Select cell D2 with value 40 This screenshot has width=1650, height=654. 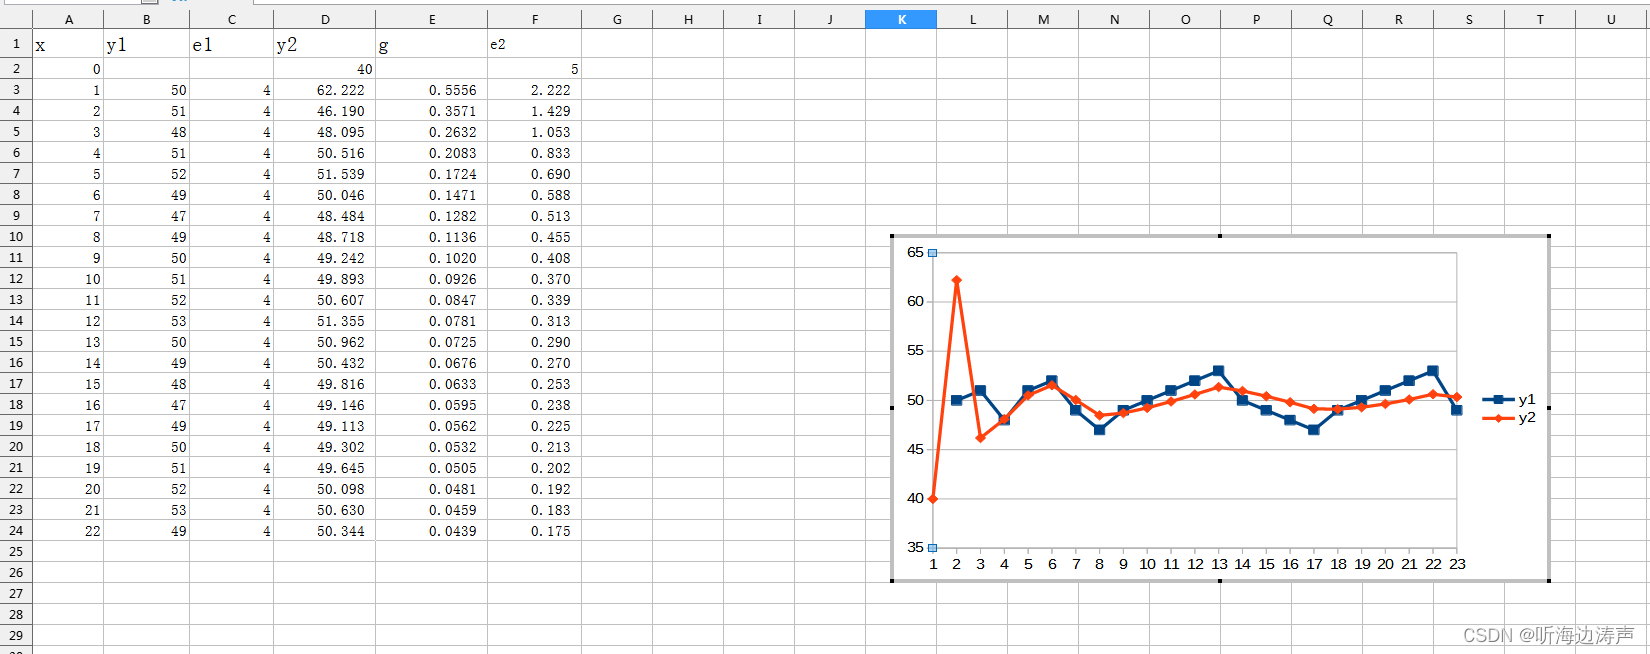coord(325,69)
